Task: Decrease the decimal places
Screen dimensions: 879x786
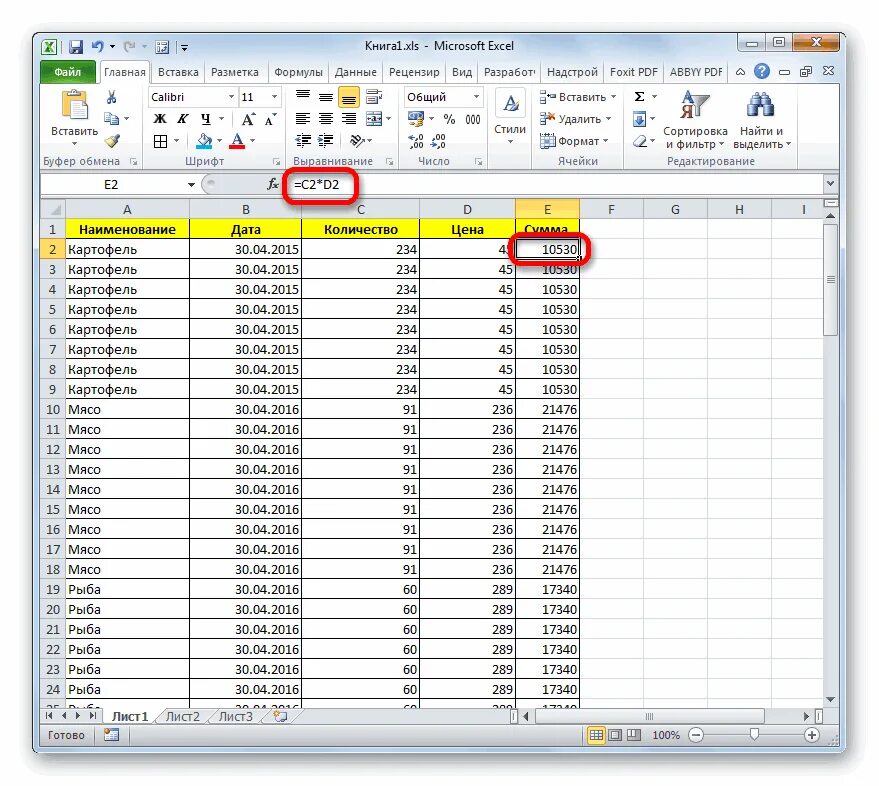Action: point(438,141)
